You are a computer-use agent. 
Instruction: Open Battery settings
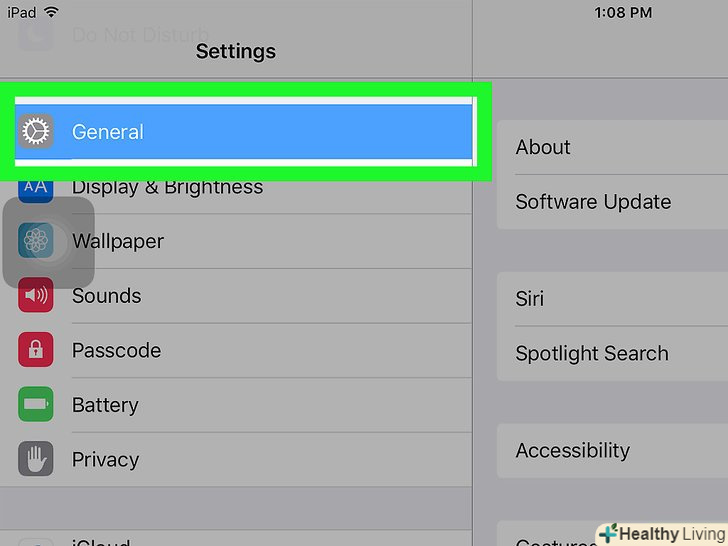pos(105,405)
